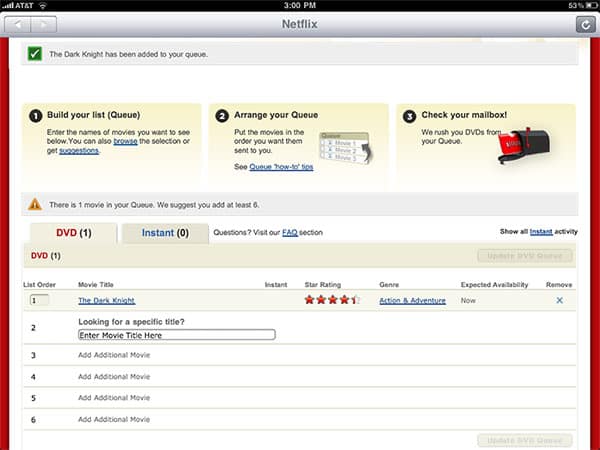Click the Expected Availability column header
600x450 pixels.
click(x=494, y=284)
